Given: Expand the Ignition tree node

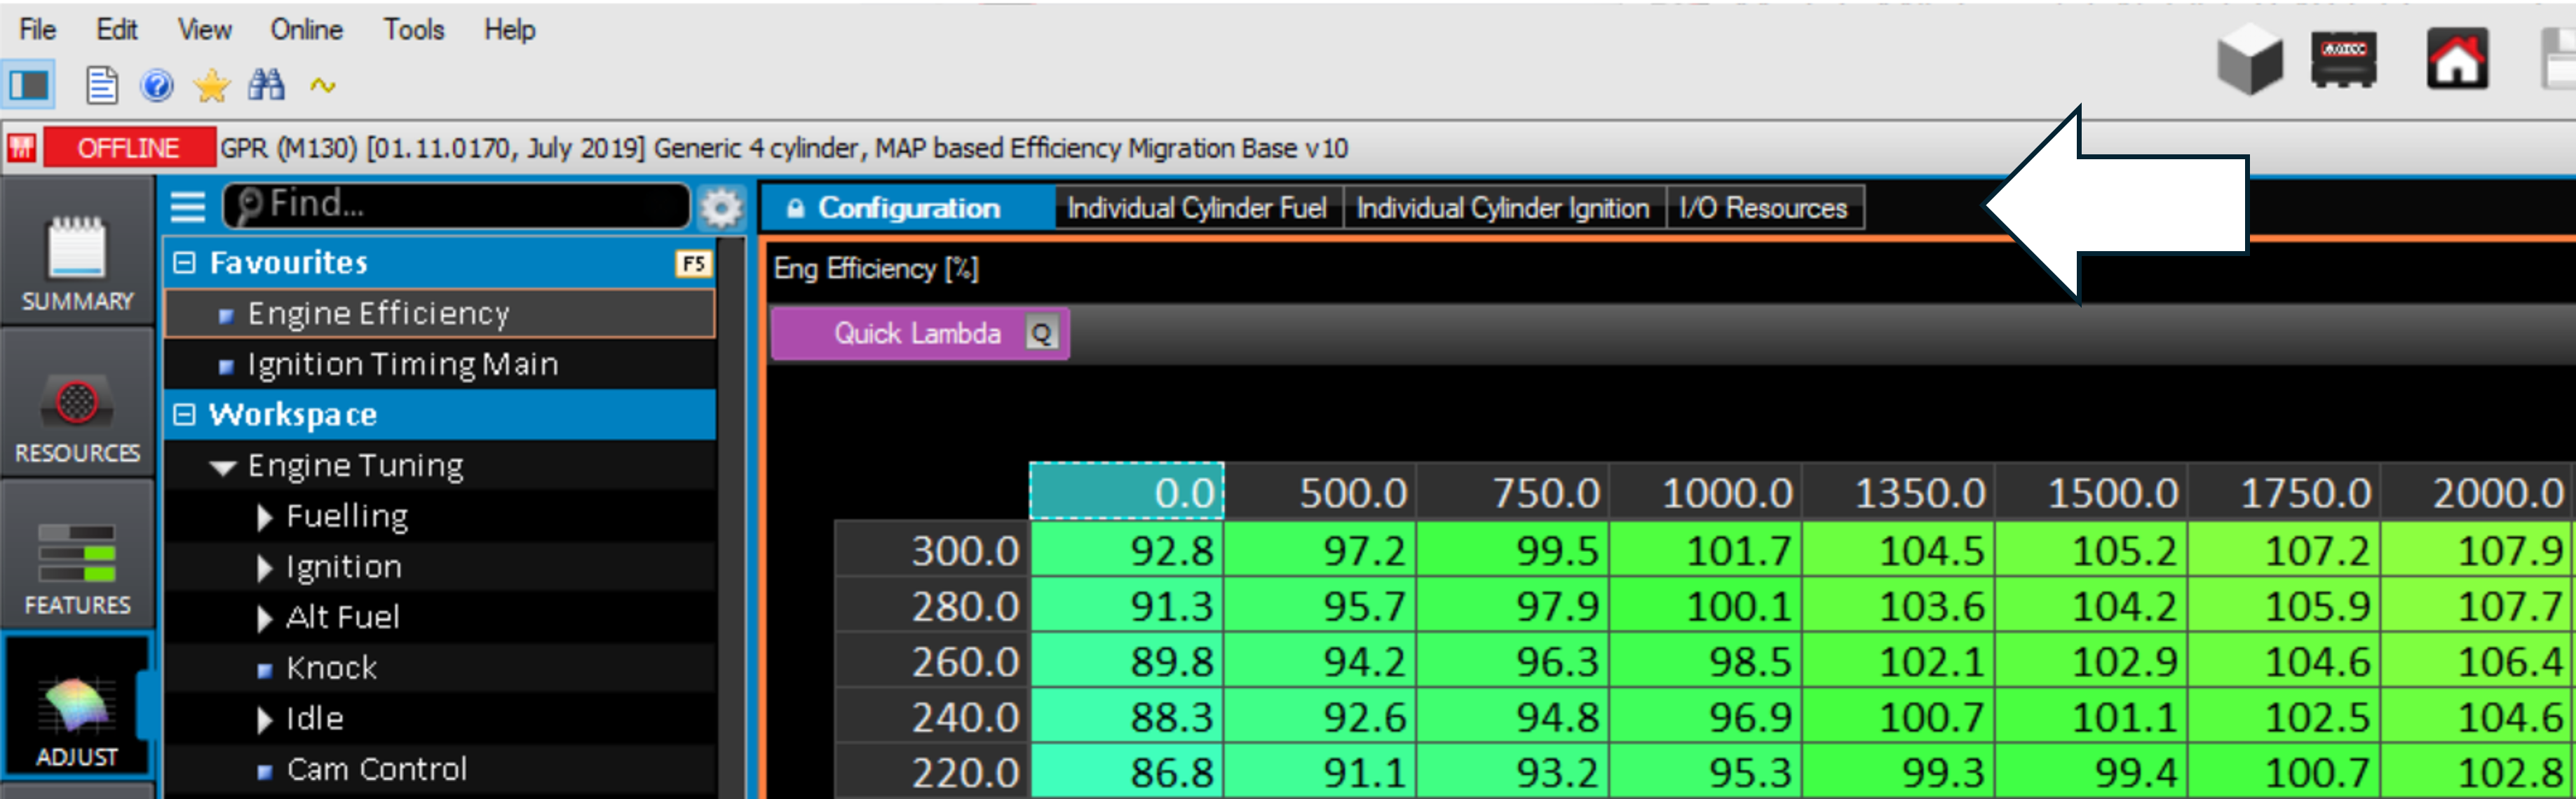Looking at the screenshot, I should pyautogui.click(x=264, y=568).
